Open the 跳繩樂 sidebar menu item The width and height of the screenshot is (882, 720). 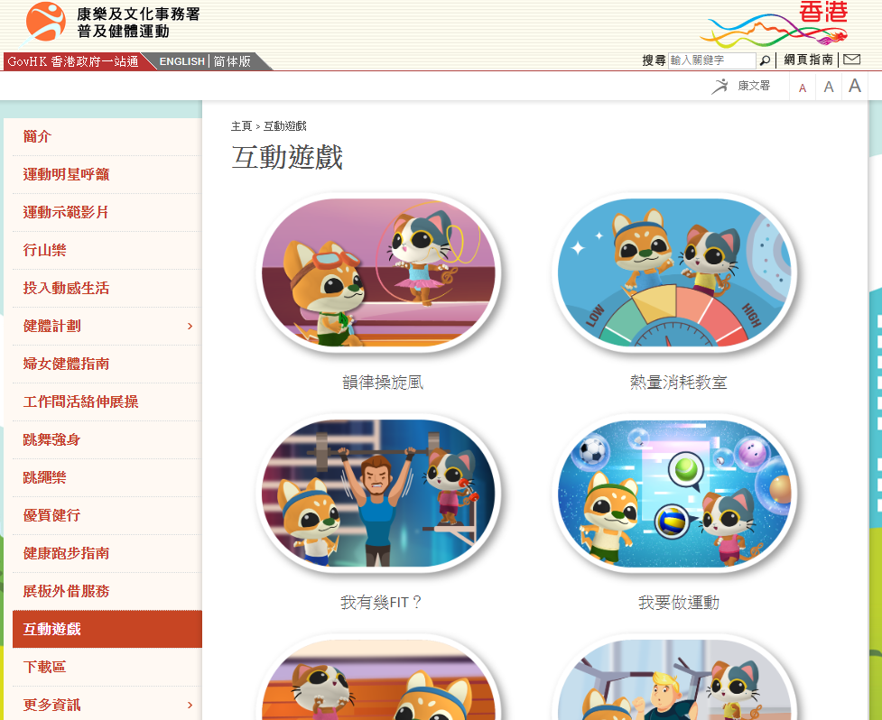coord(107,478)
